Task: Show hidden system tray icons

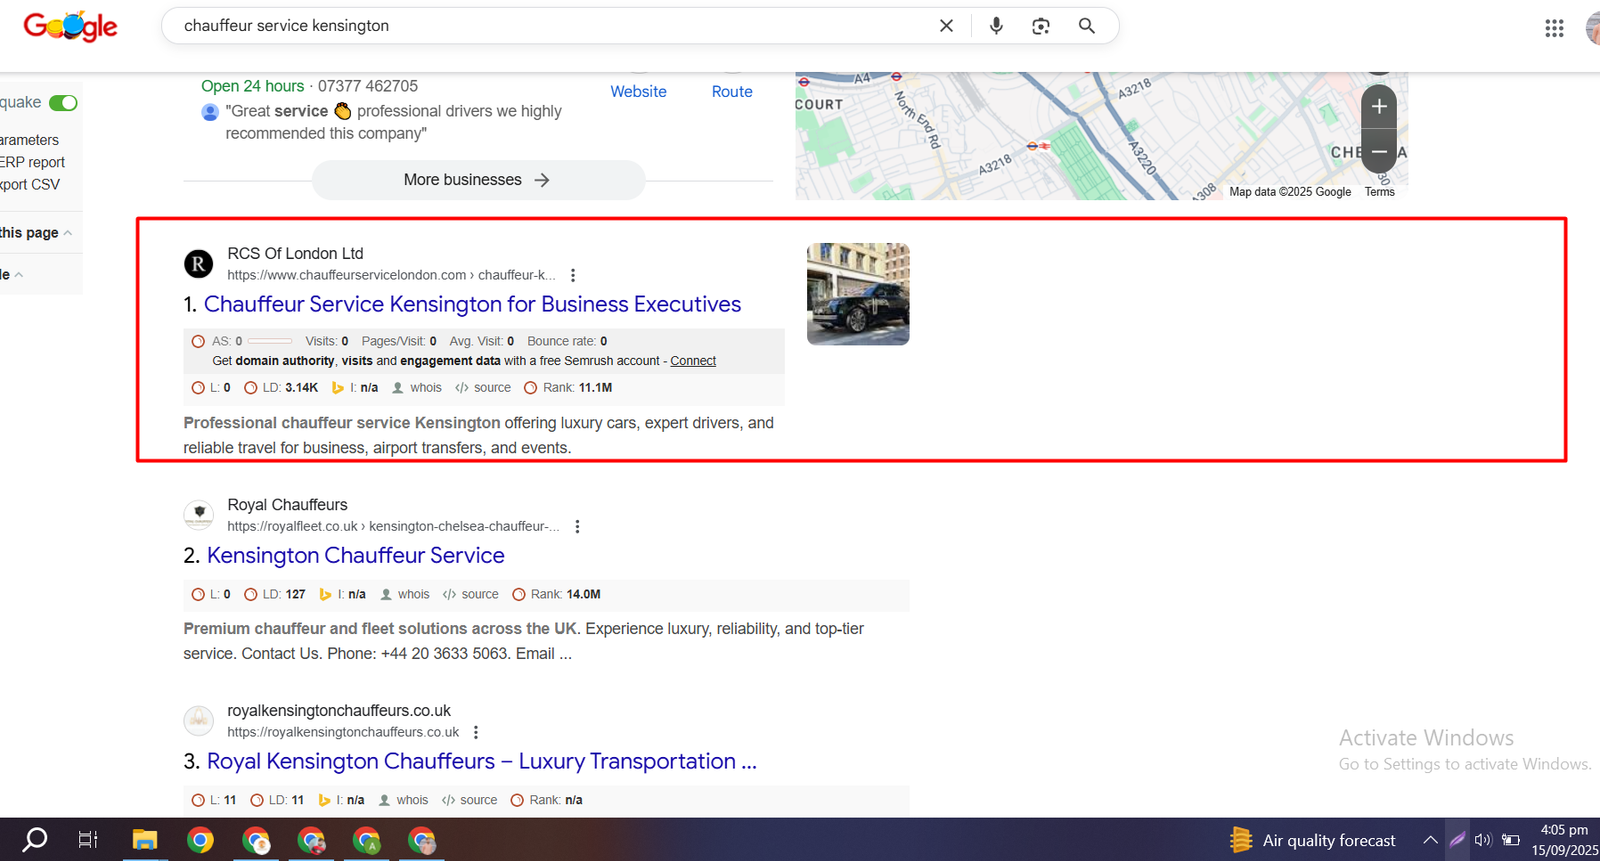Action: [x=1431, y=840]
